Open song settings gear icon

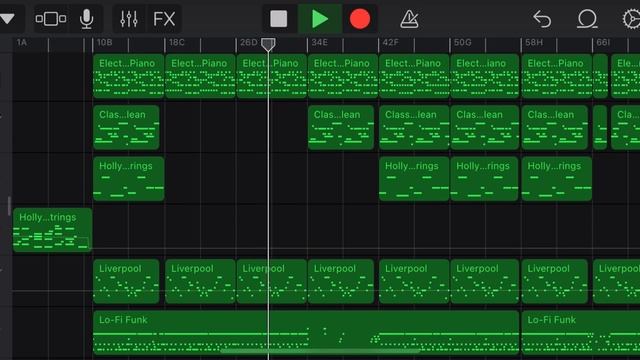(631, 19)
